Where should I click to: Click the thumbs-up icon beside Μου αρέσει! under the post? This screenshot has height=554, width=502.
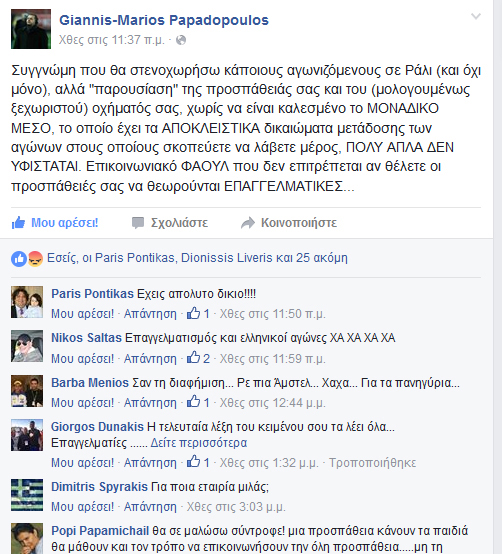click(x=18, y=223)
